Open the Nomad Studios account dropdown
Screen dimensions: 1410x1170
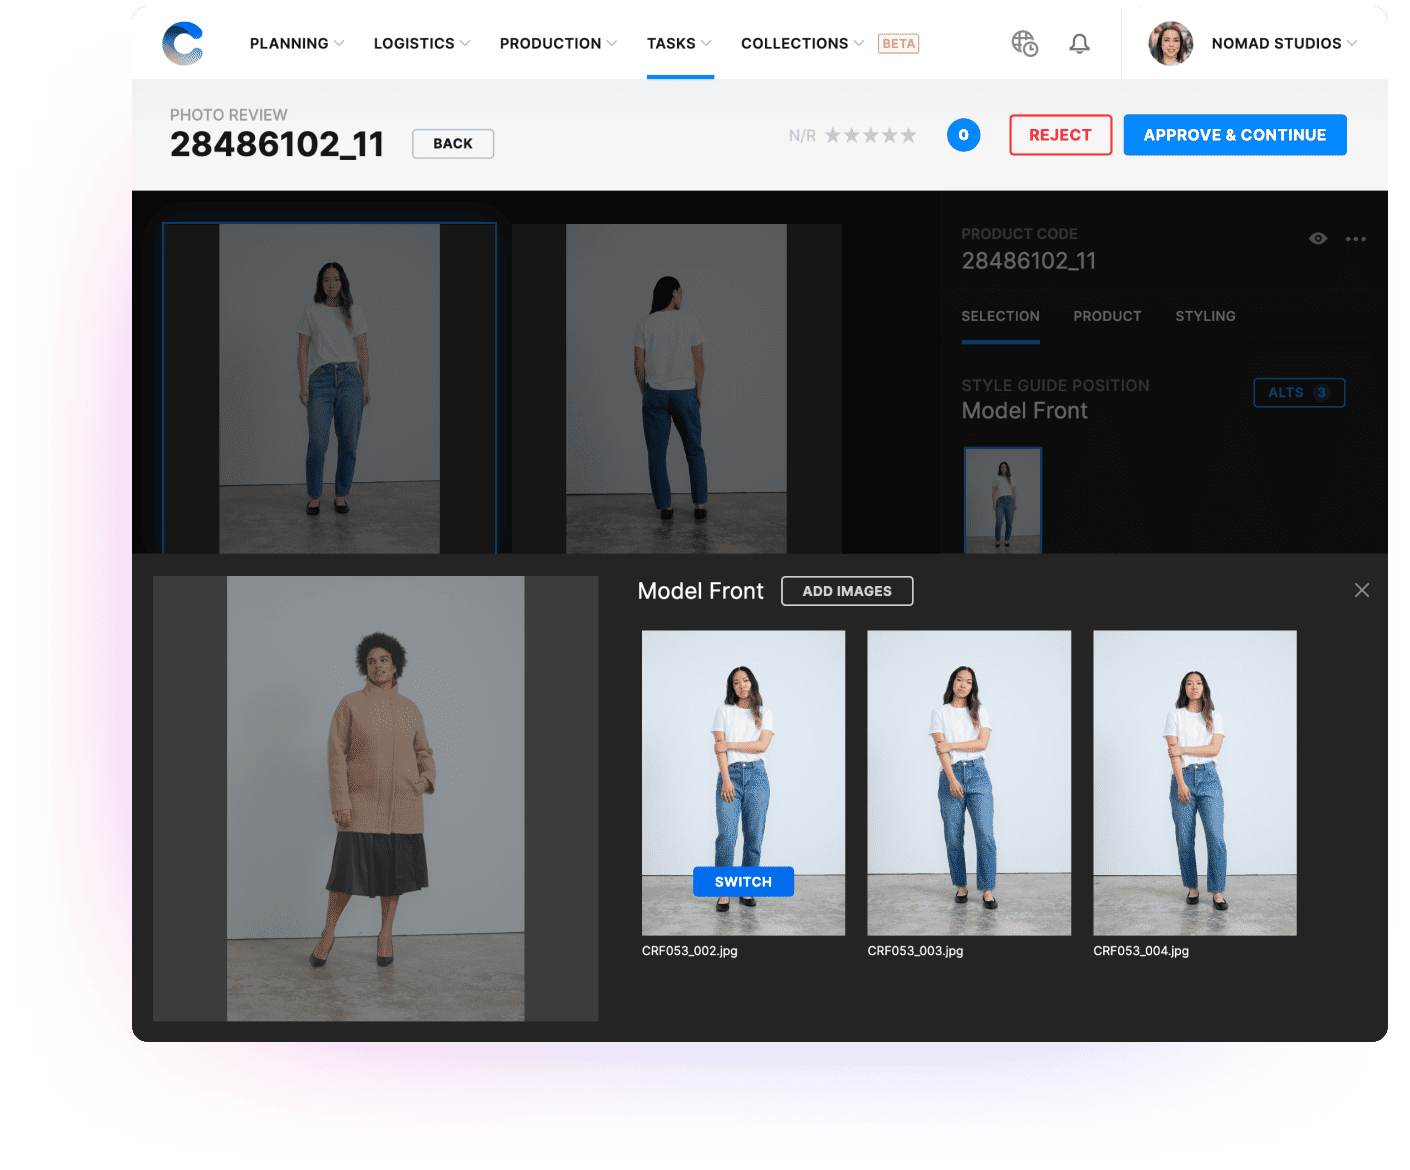[x=1284, y=44]
